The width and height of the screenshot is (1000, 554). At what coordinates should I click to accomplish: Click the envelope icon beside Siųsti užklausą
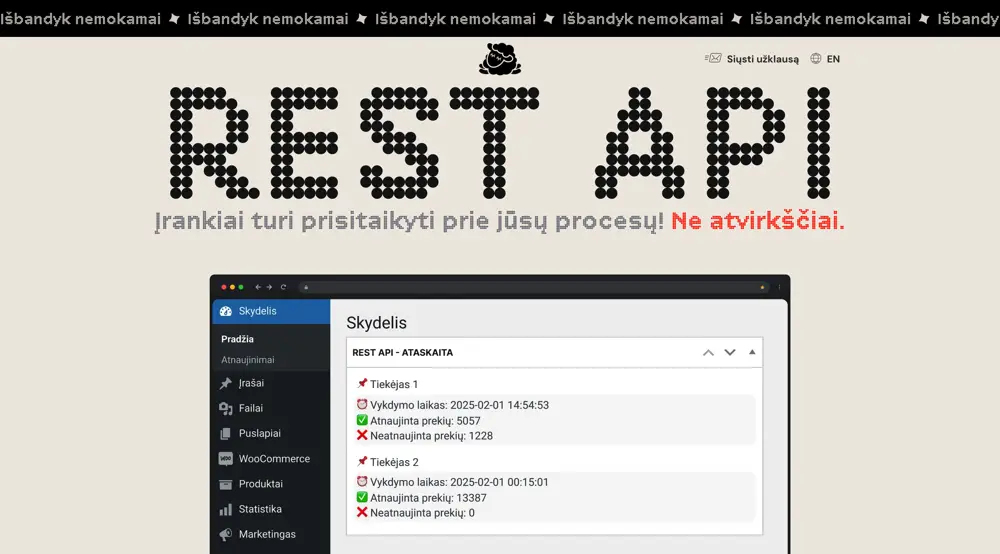tap(713, 59)
